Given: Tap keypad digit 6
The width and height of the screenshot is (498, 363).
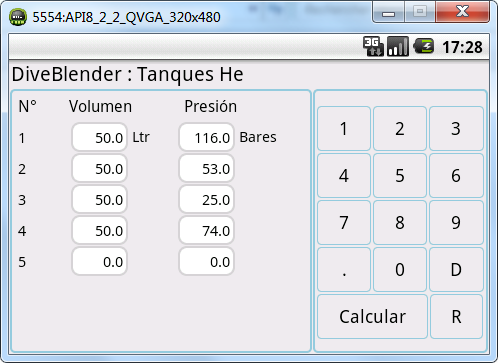Looking at the screenshot, I should coord(456,176).
